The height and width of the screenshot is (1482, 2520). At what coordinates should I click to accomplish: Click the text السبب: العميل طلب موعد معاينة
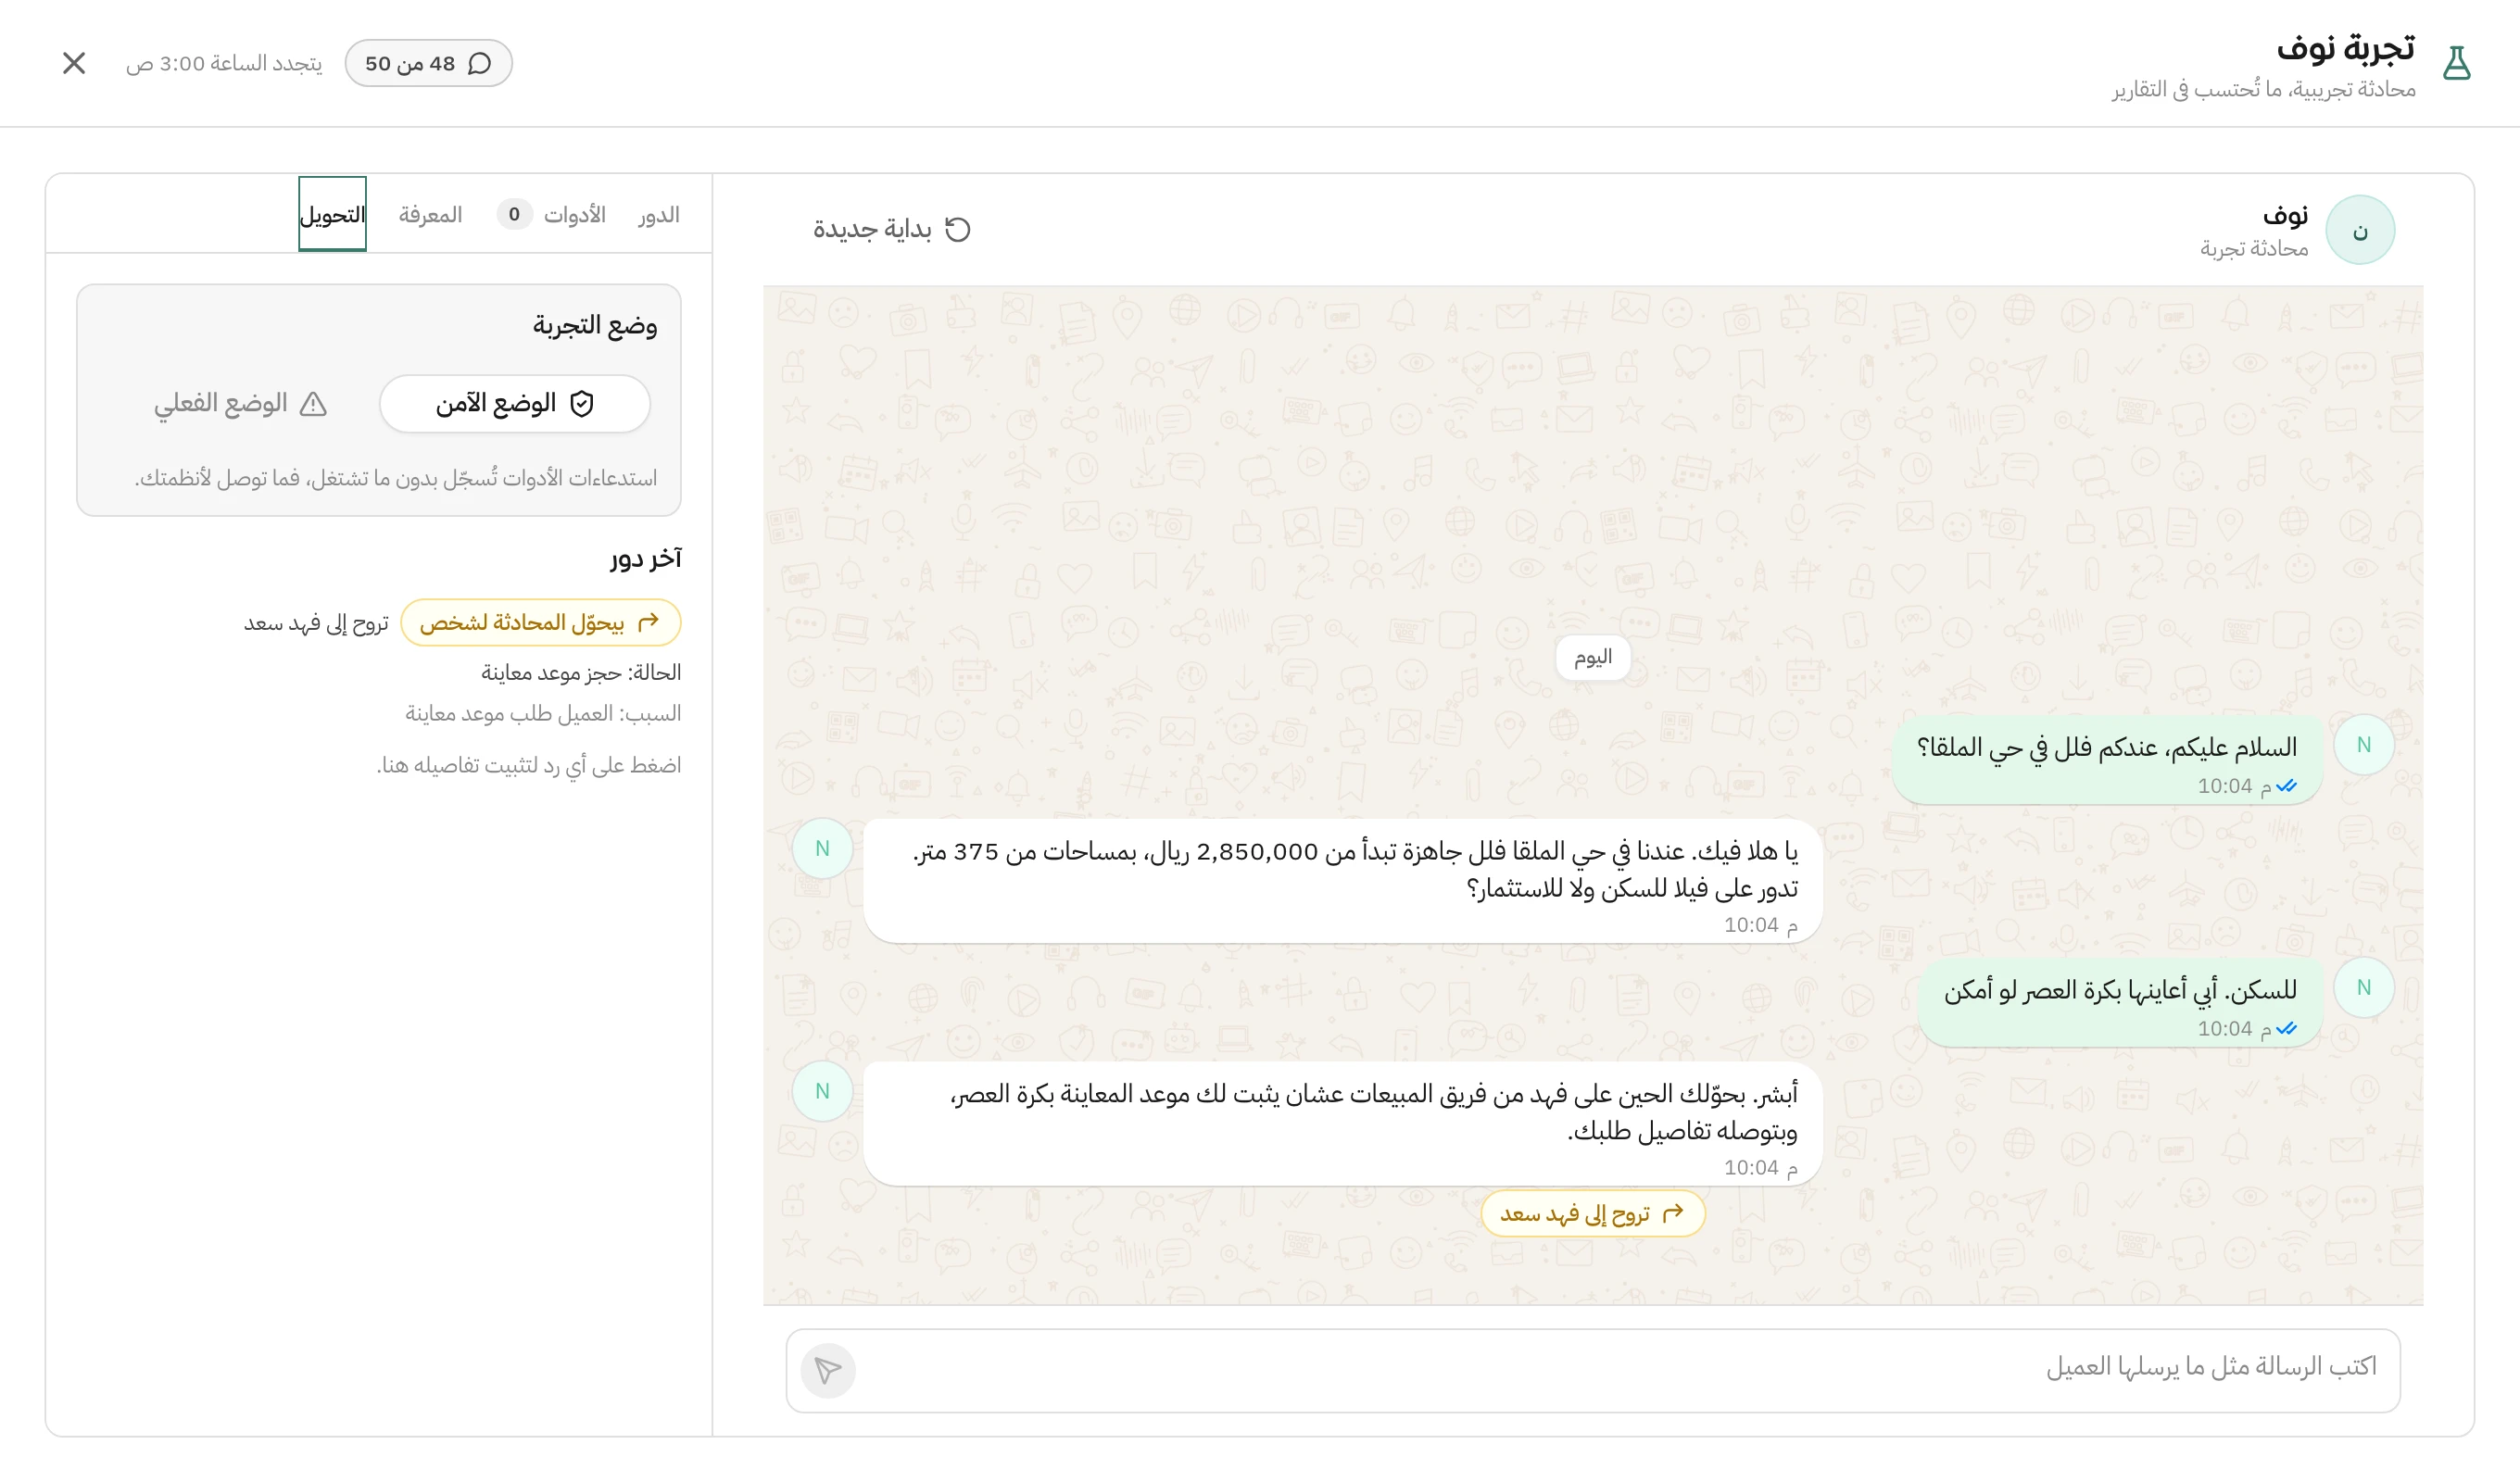click(x=543, y=714)
